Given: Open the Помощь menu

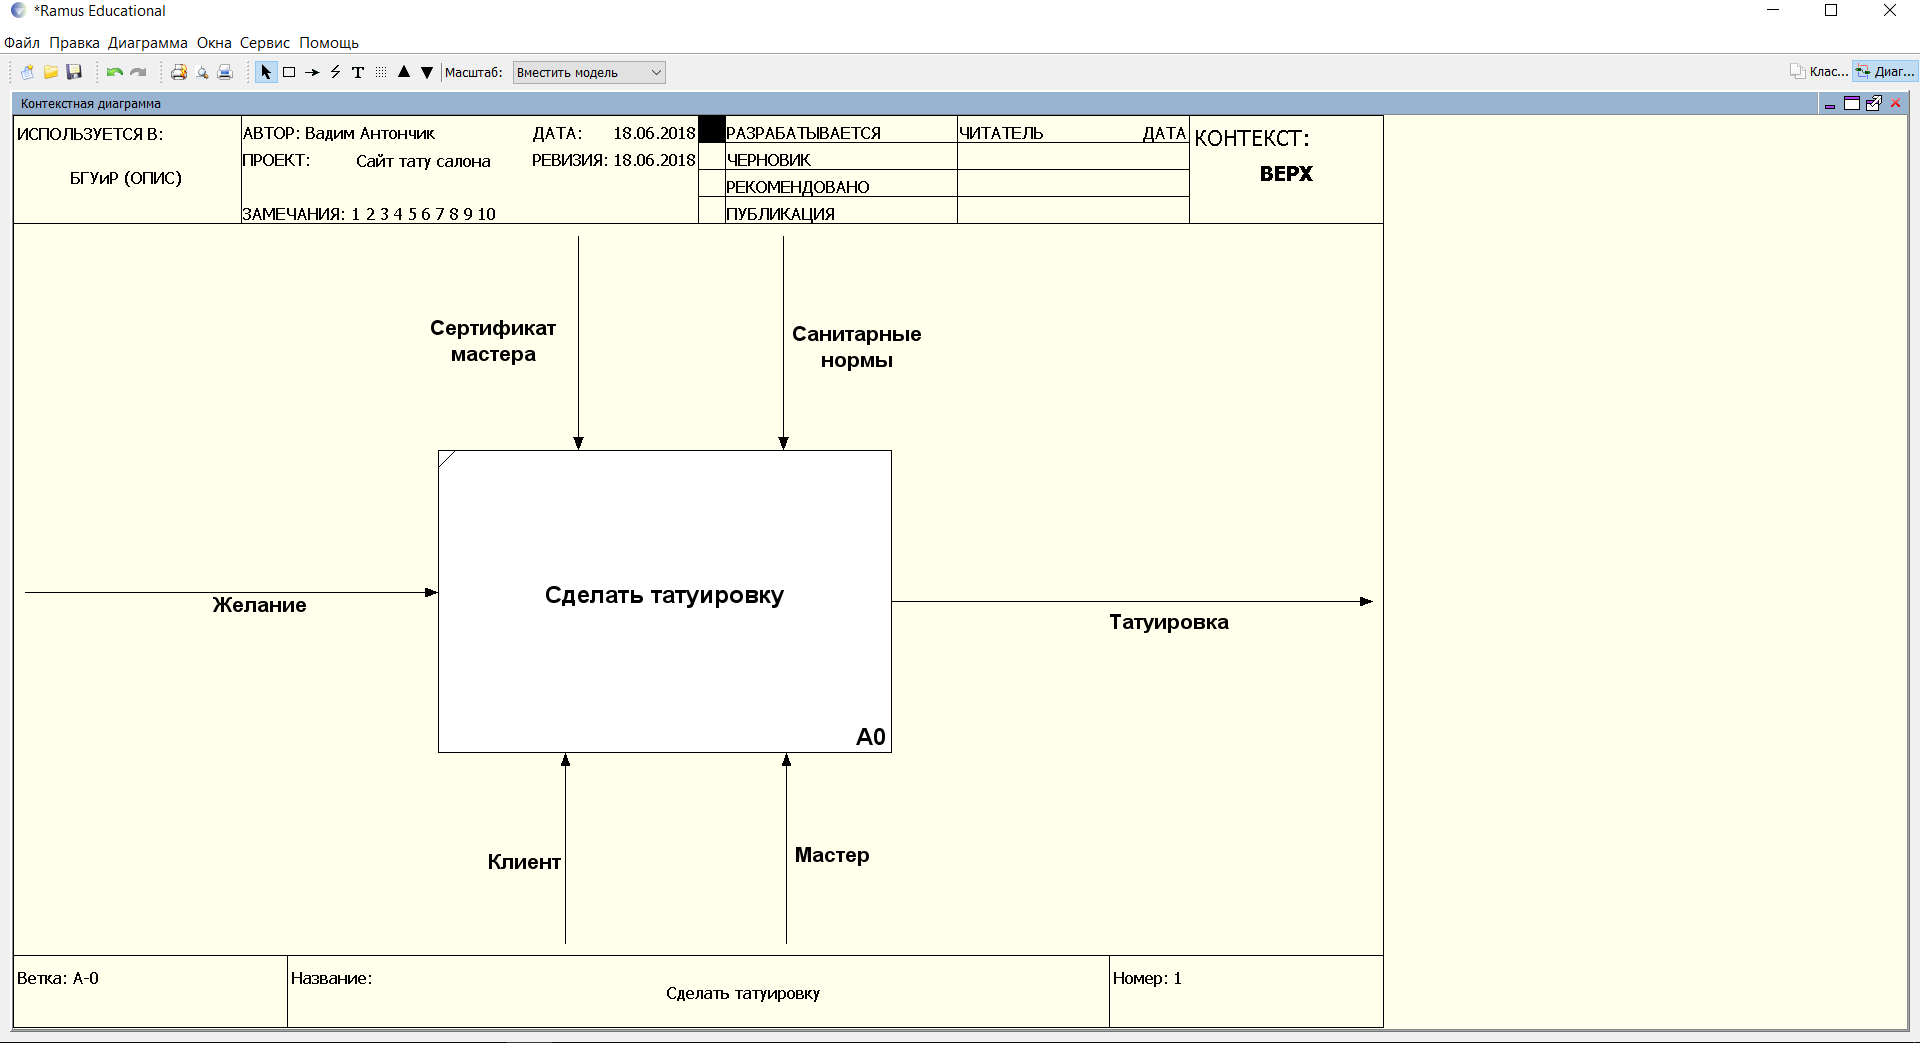Looking at the screenshot, I should 329,43.
